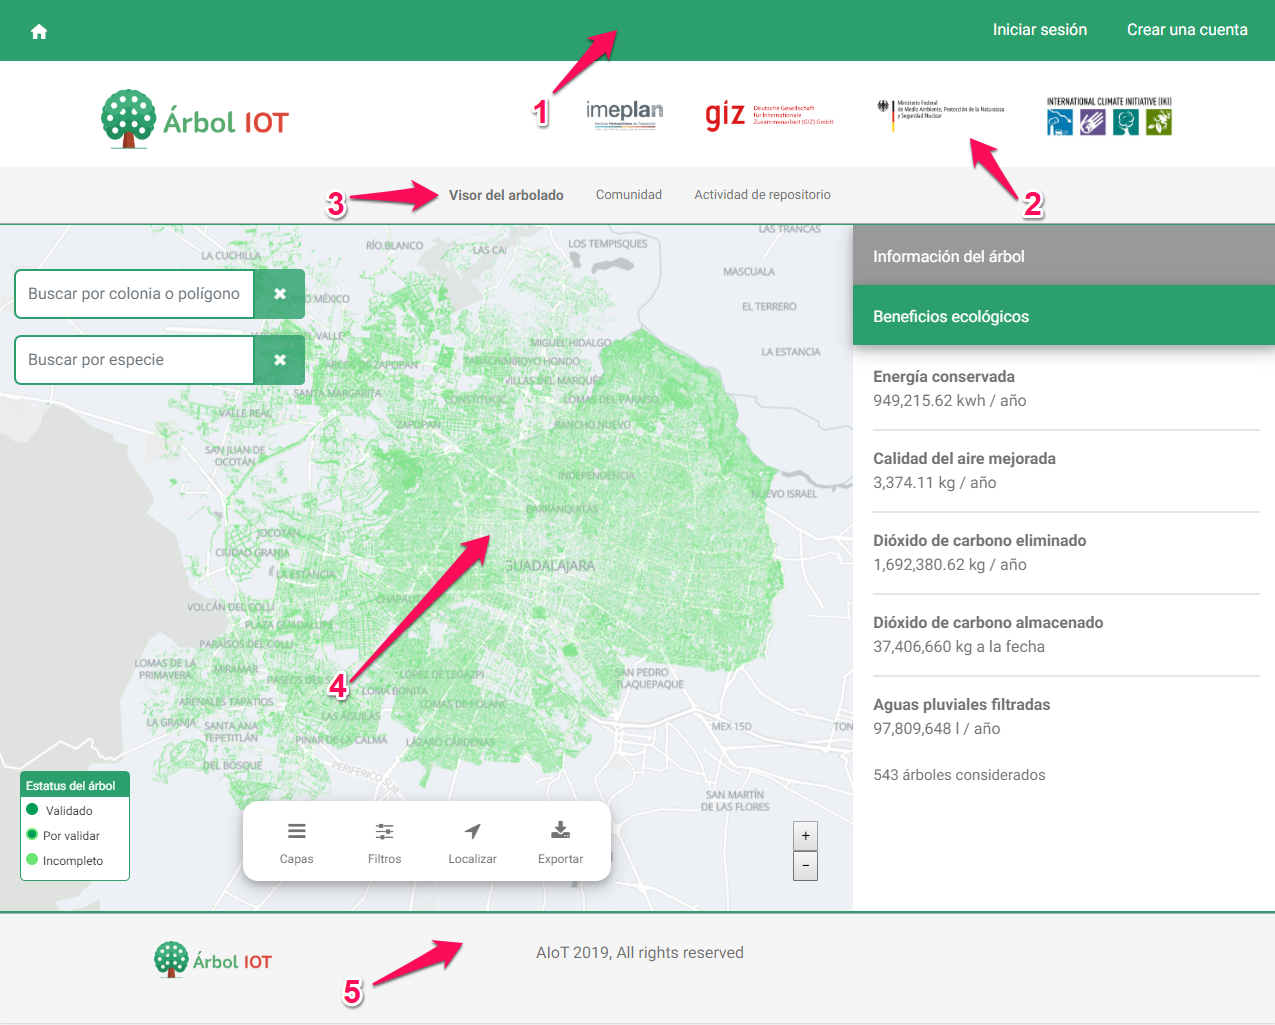Select the SAN PEDRO TLAQUEPAQUE map label
The image size is (1275, 1025).
648,678
